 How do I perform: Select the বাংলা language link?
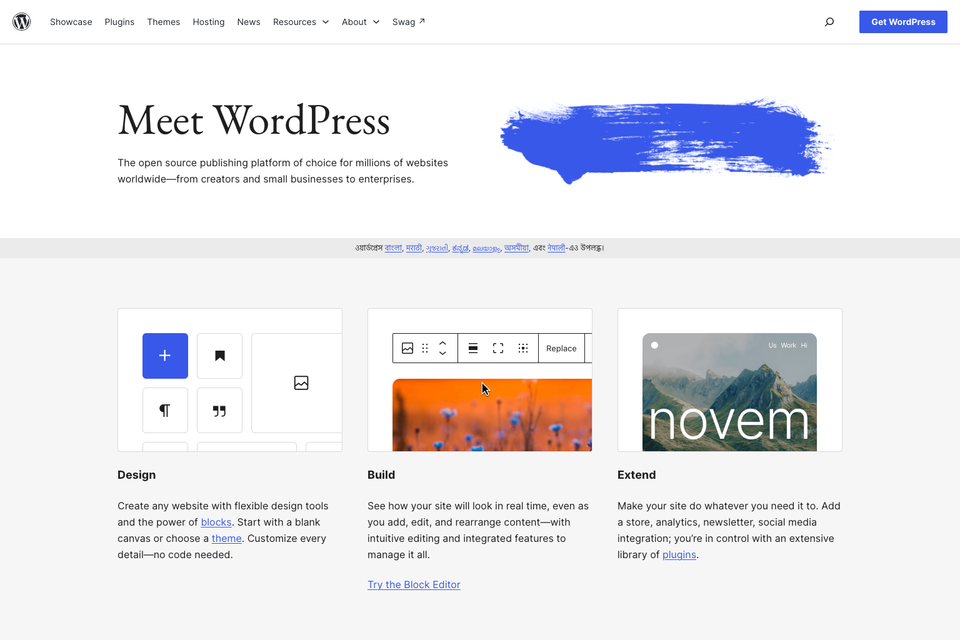pyautogui.click(x=393, y=247)
